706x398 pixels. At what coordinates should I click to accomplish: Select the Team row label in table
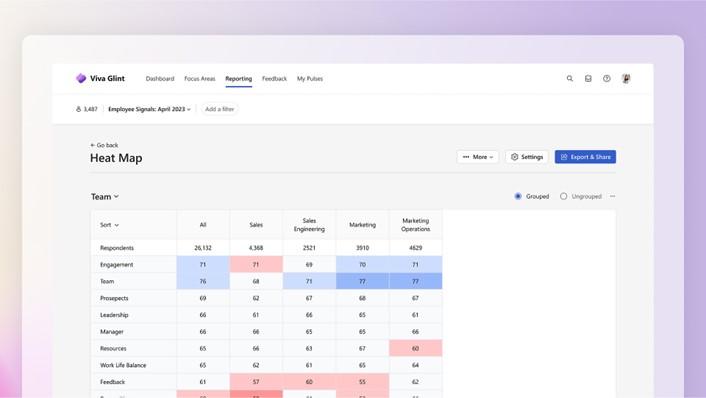point(107,281)
